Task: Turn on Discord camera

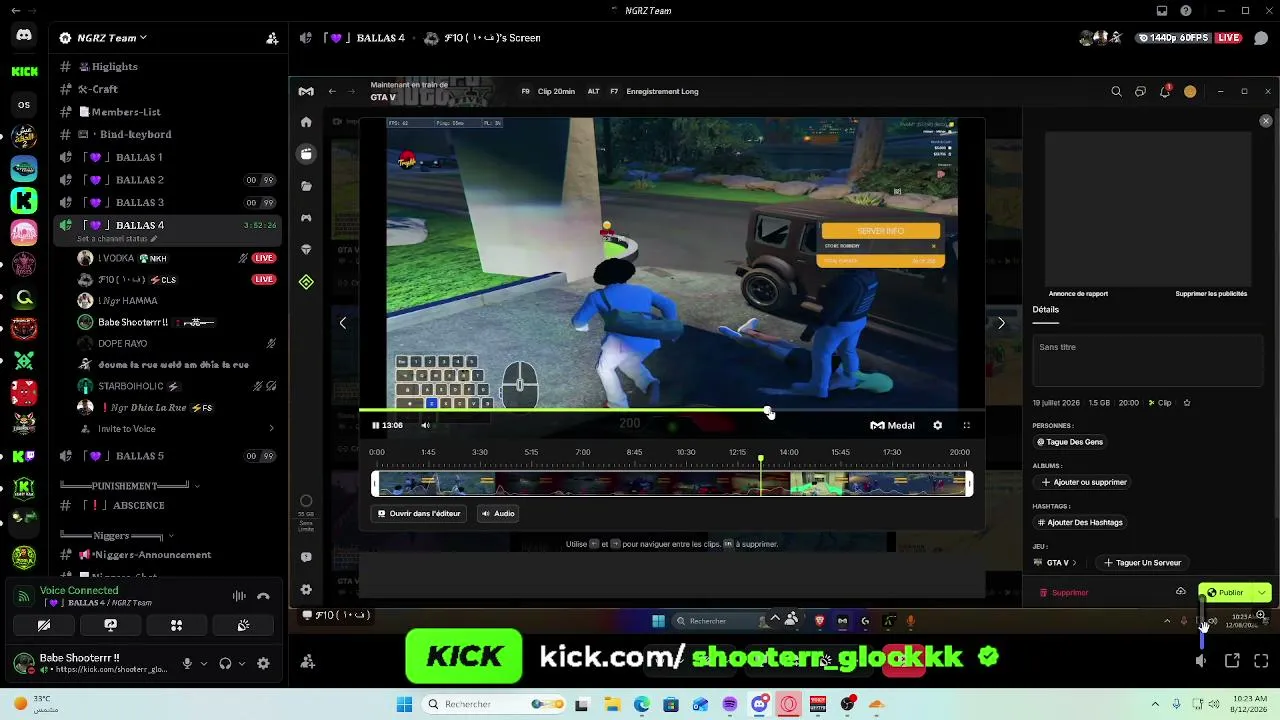Action: (x=44, y=626)
